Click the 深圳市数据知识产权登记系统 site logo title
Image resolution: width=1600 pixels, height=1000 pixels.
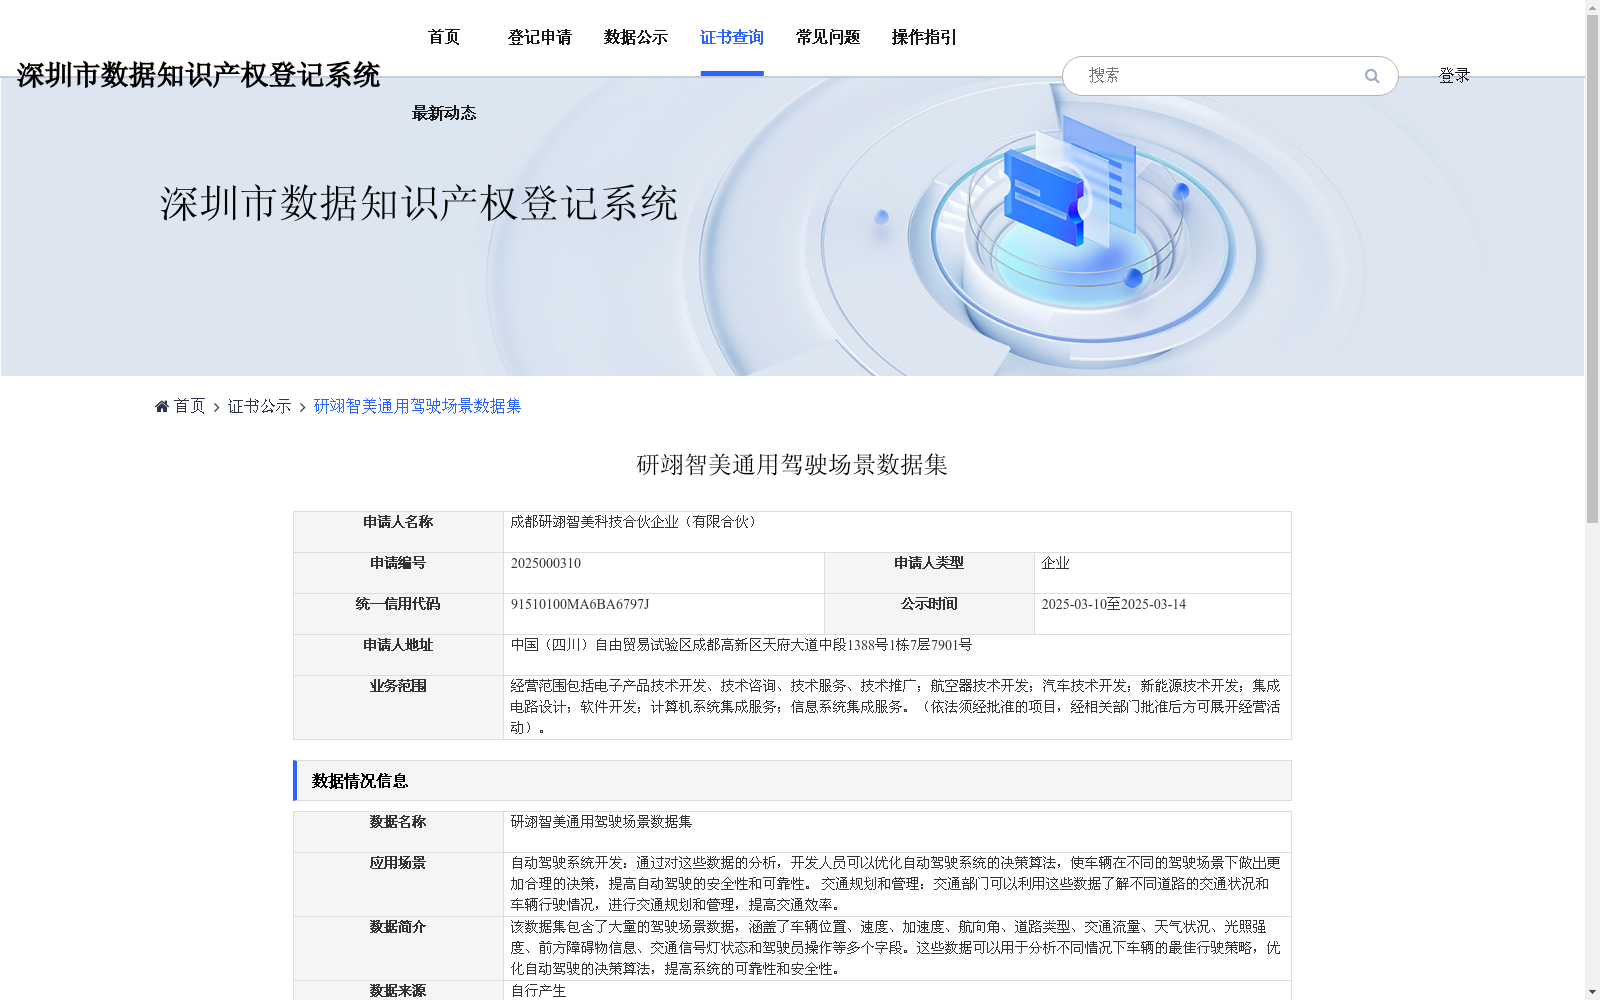[x=198, y=75]
